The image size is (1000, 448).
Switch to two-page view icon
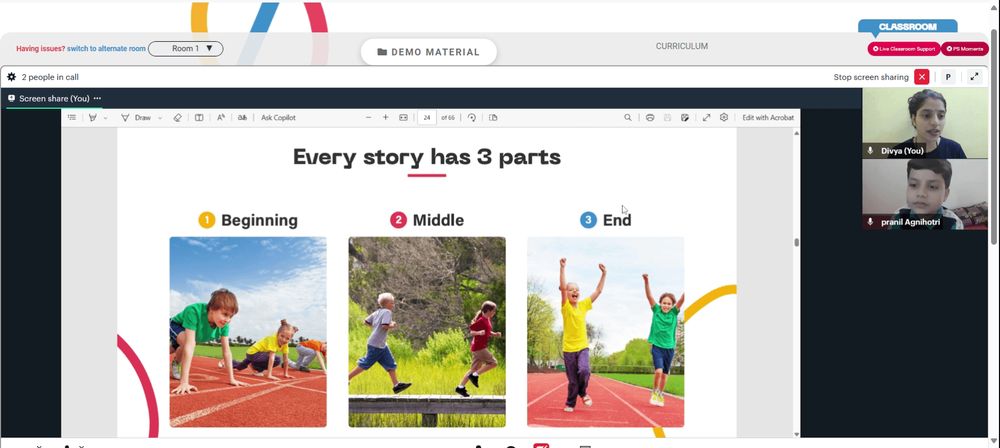[493, 117]
